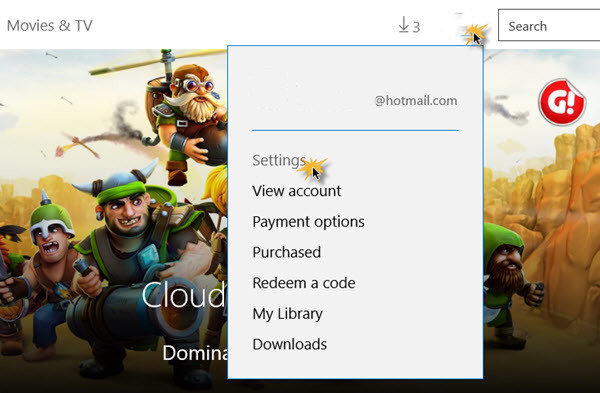Open Settings from the account menu
The height and width of the screenshot is (393, 600).
tap(279, 160)
